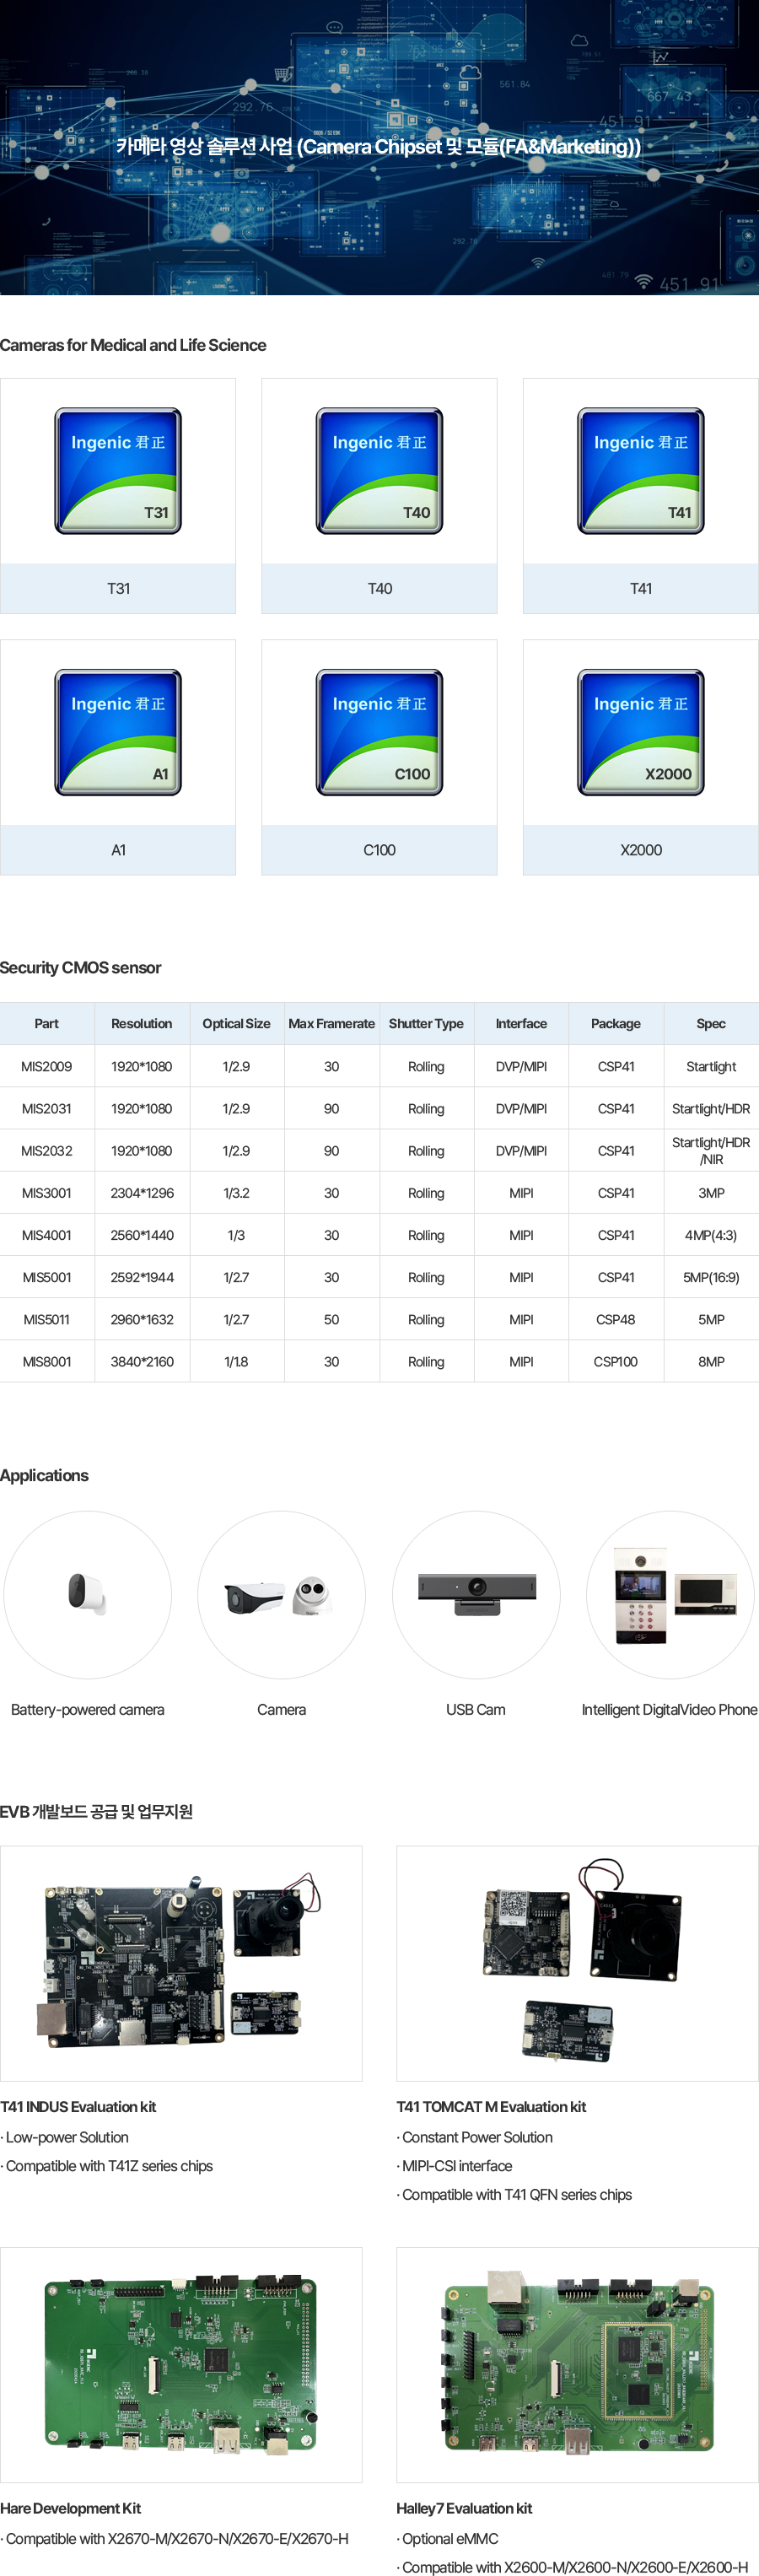Select the MIS5001 part cell
Image resolution: width=759 pixels, height=2576 pixels.
pyautogui.click(x=47, y=1277)
